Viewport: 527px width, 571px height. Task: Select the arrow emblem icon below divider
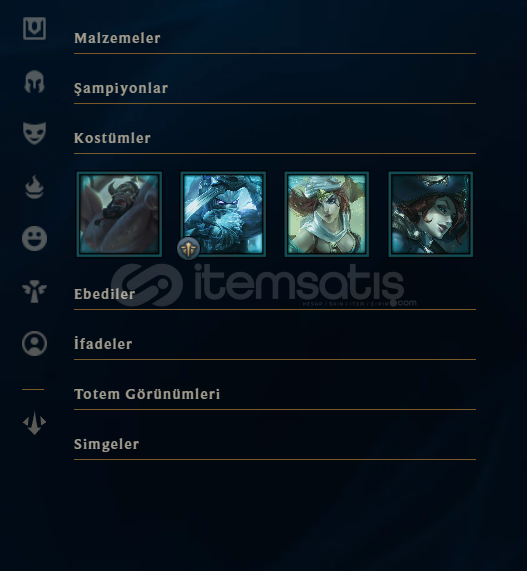pyautogui.click(x=35, y=423)
